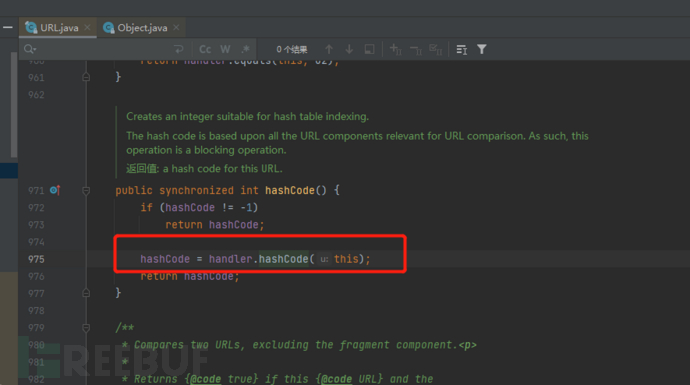Go to next occurrence arrow

[349, 49]
